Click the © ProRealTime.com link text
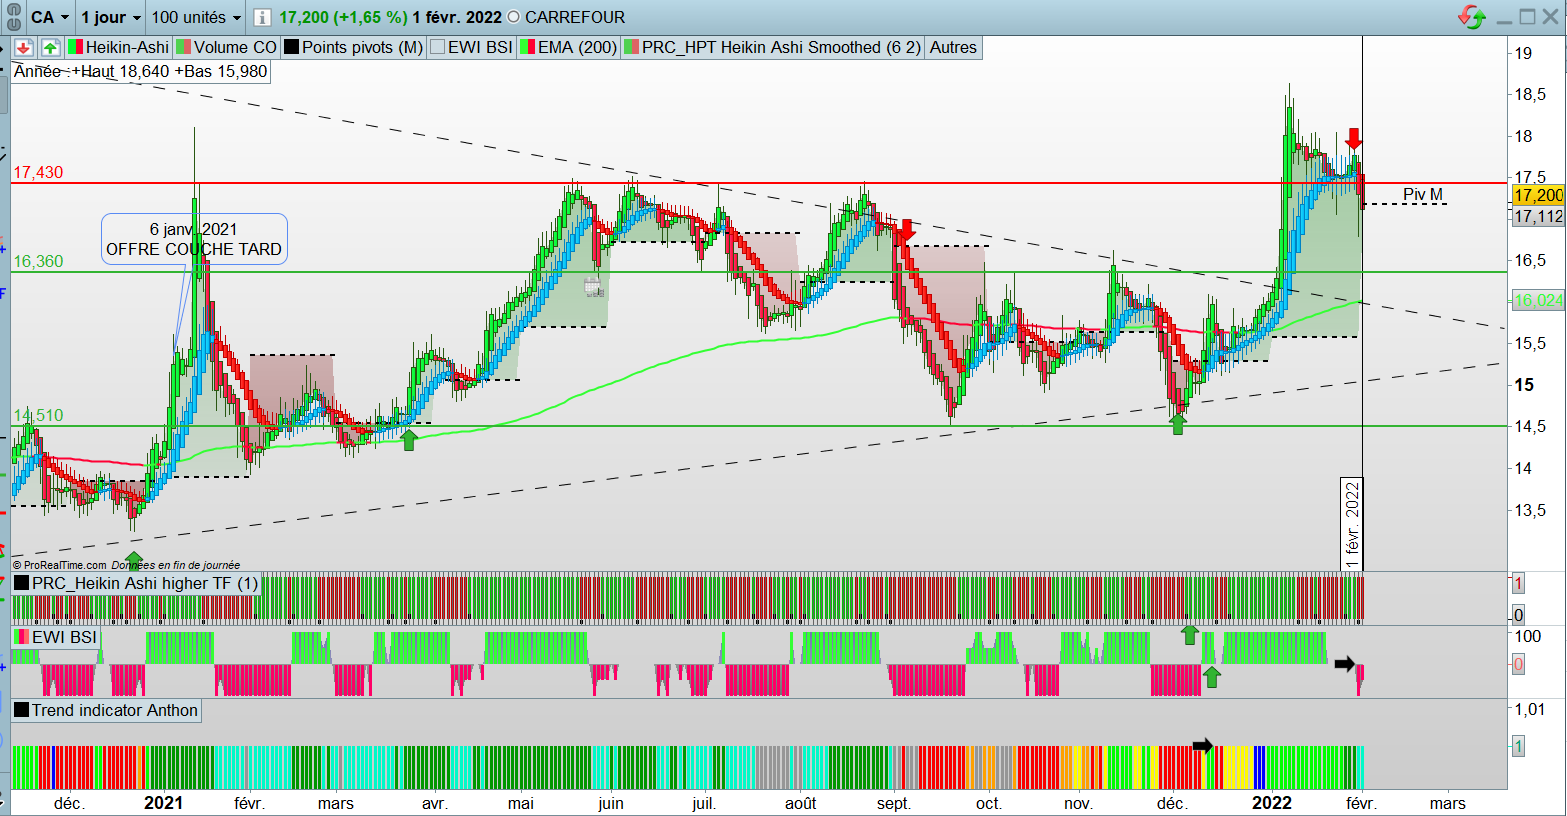The width and height of the screenshot is (1567, 816). 59,565
